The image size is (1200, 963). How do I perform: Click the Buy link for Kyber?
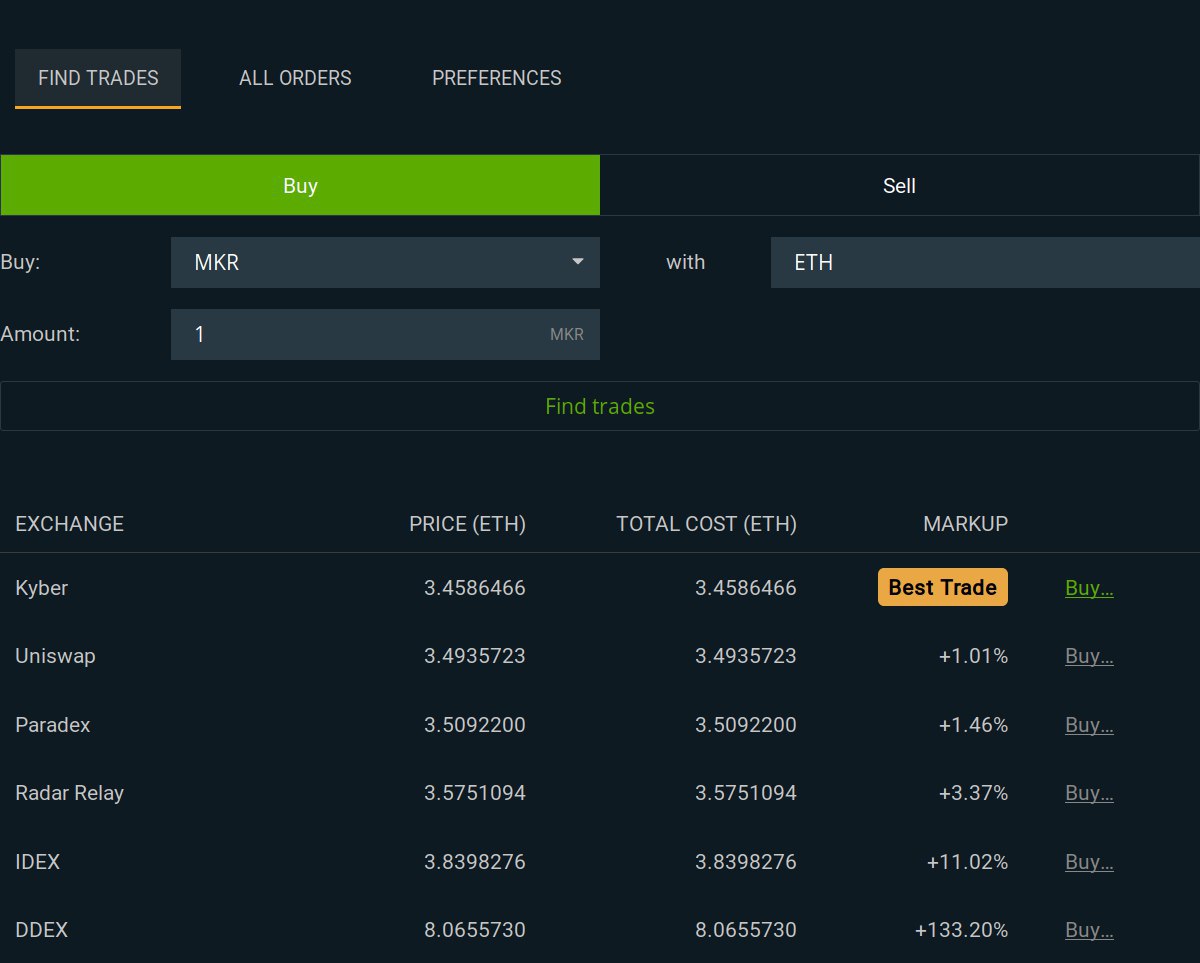(x=1089, y=588)
